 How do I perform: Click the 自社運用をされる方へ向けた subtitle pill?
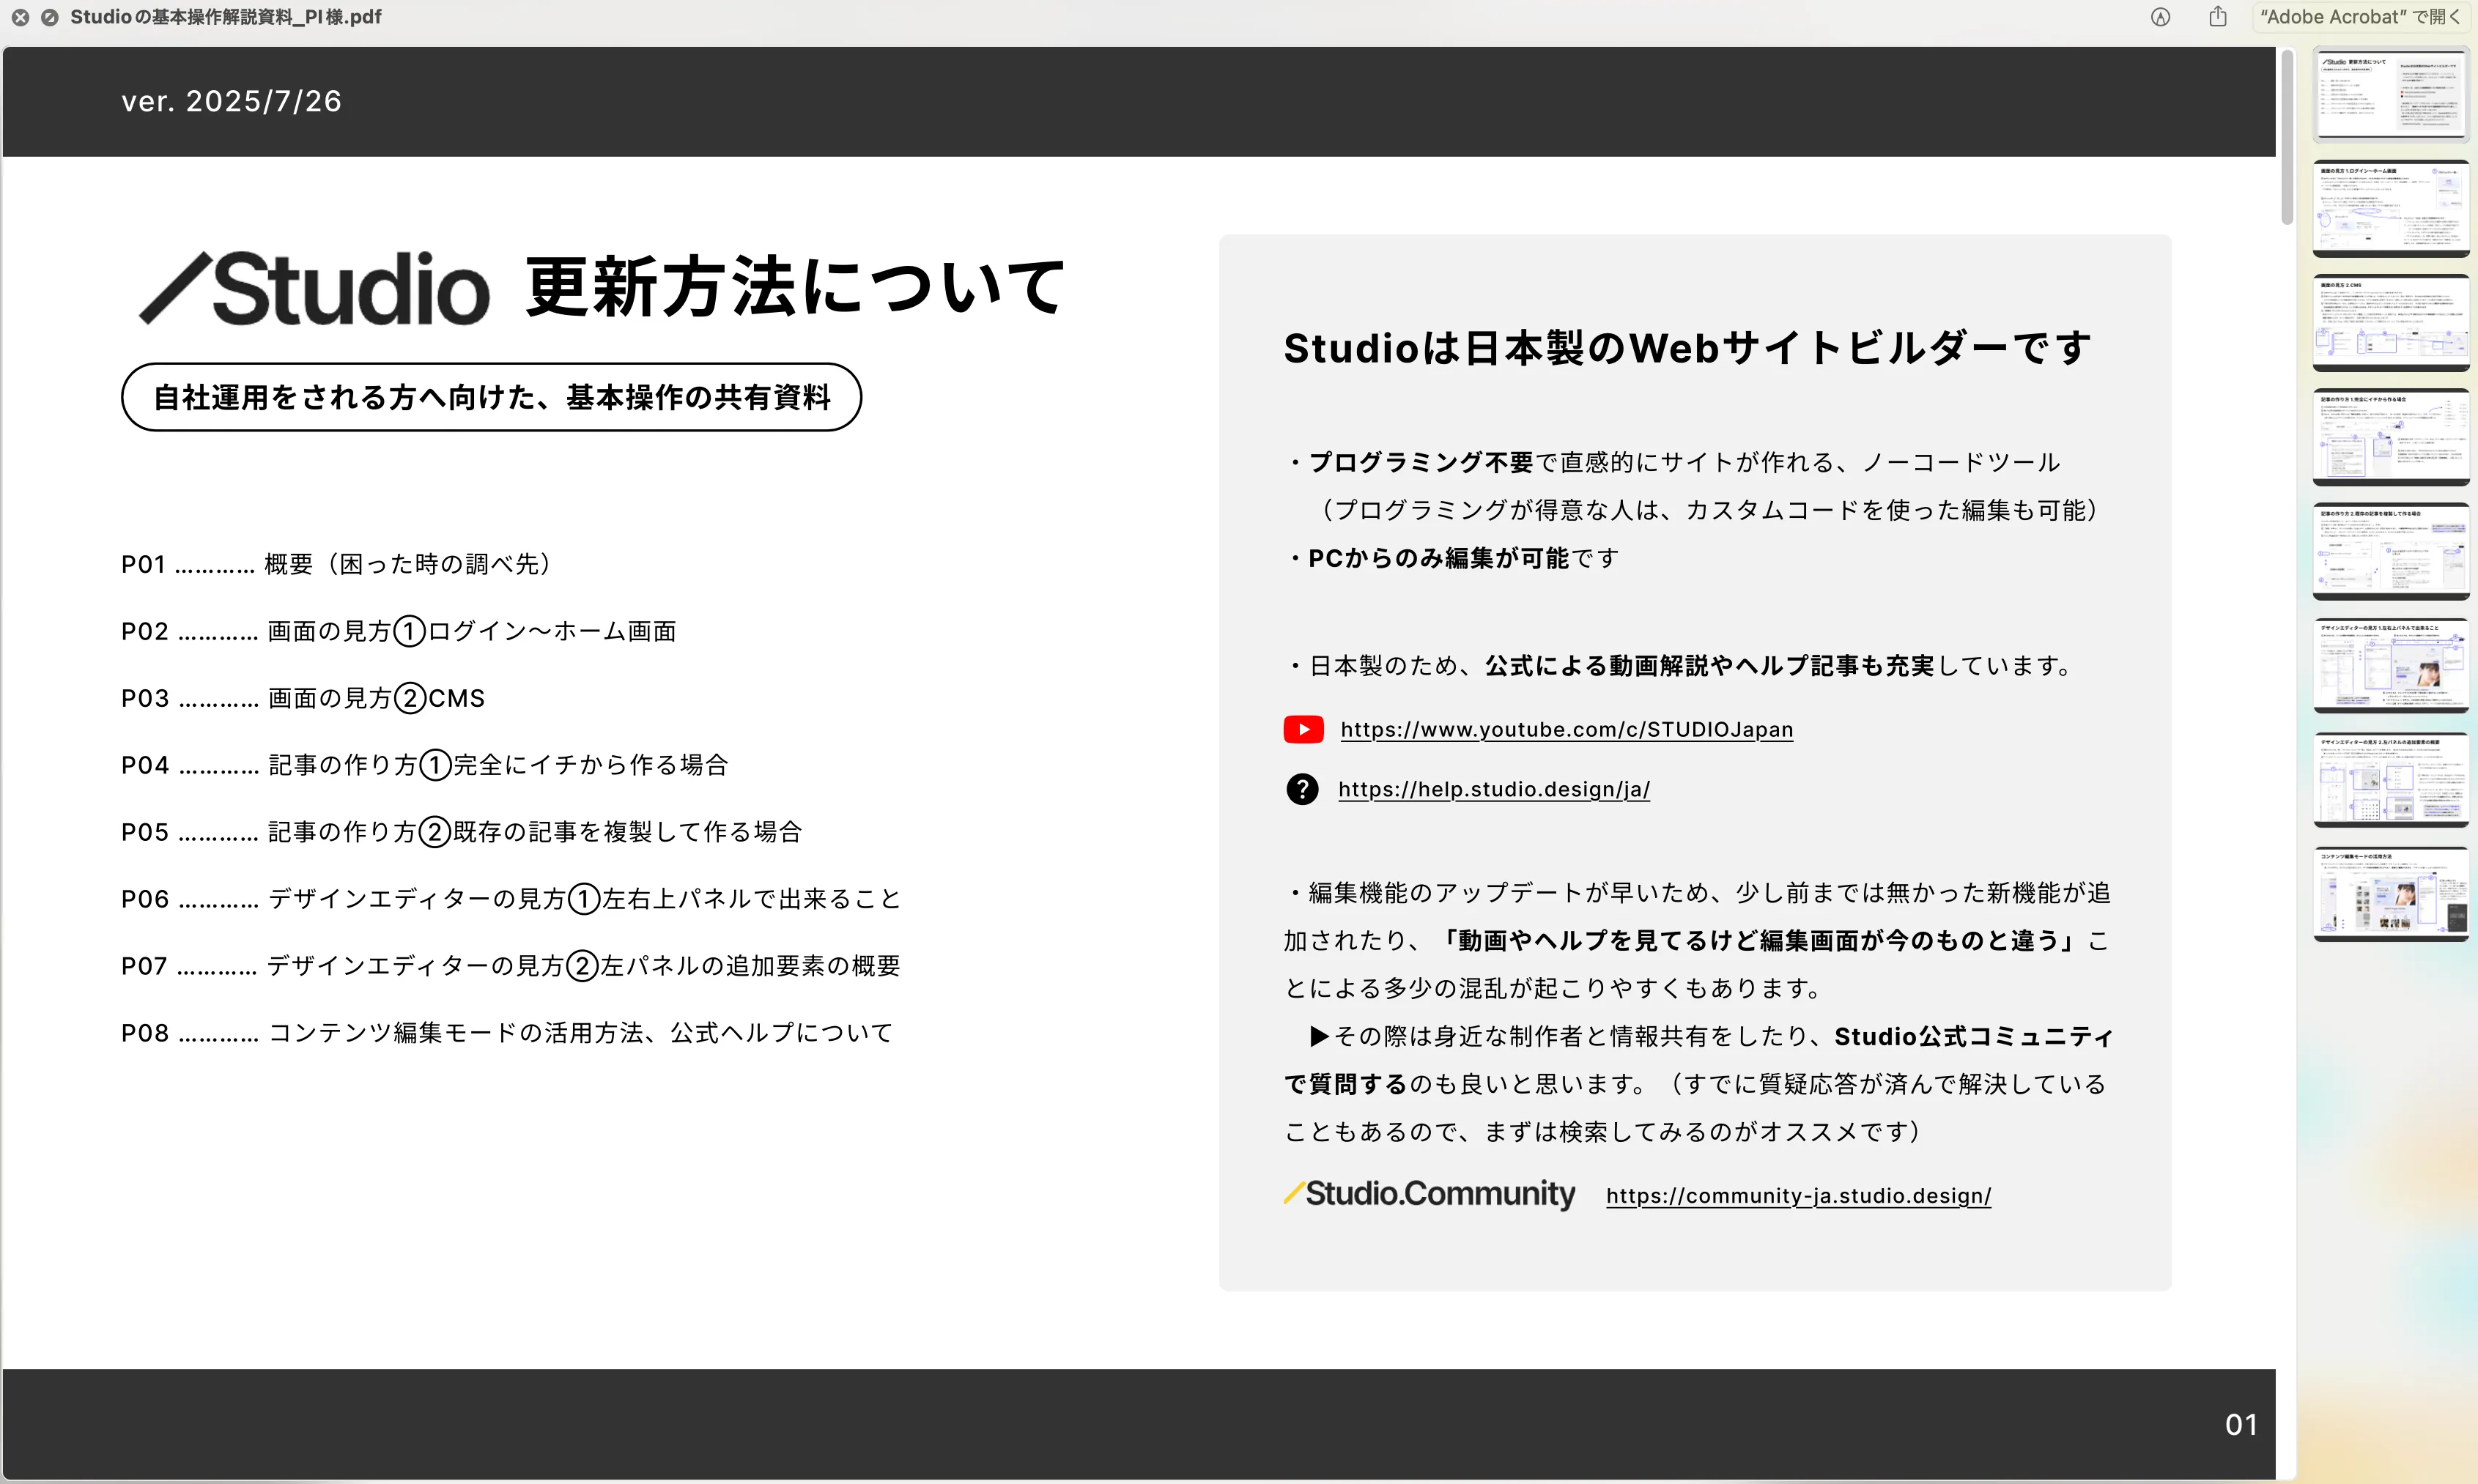click(x=491, y=397)
